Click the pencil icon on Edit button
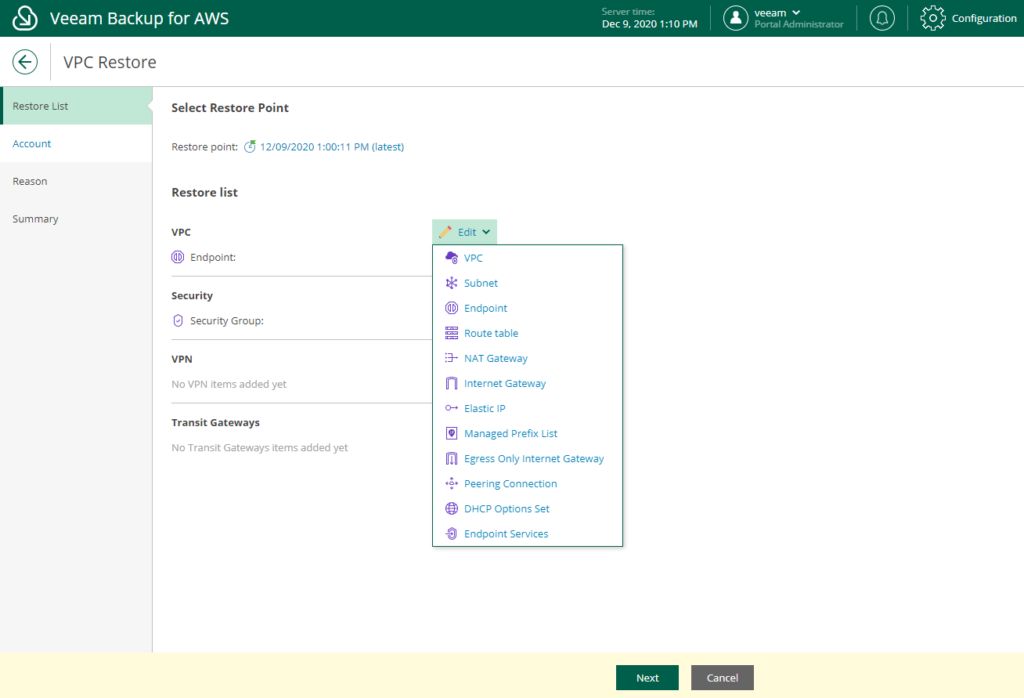 click(445, 232)
